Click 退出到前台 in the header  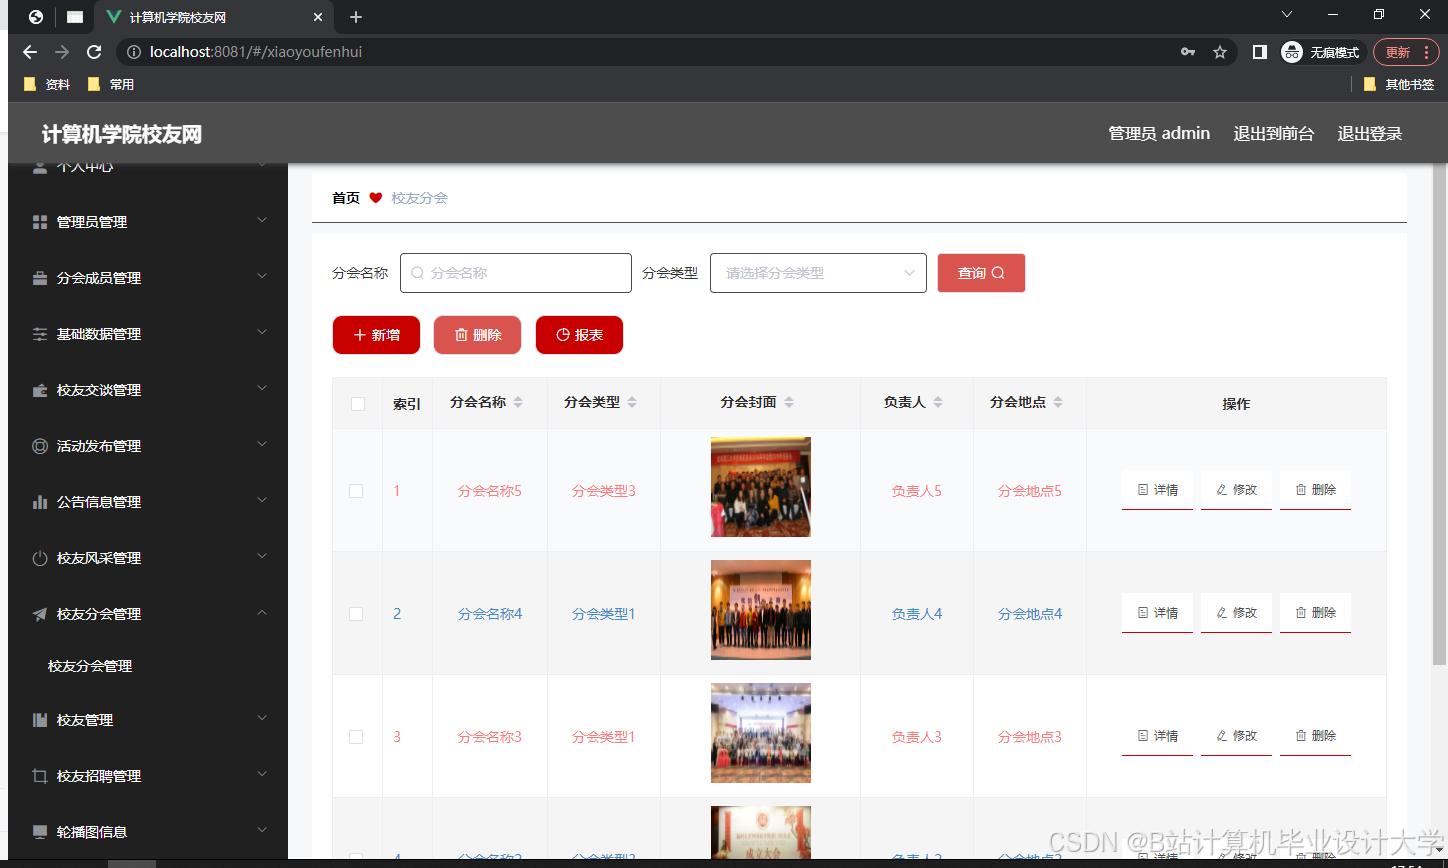pyautogui.click(x=1274, y=134)
